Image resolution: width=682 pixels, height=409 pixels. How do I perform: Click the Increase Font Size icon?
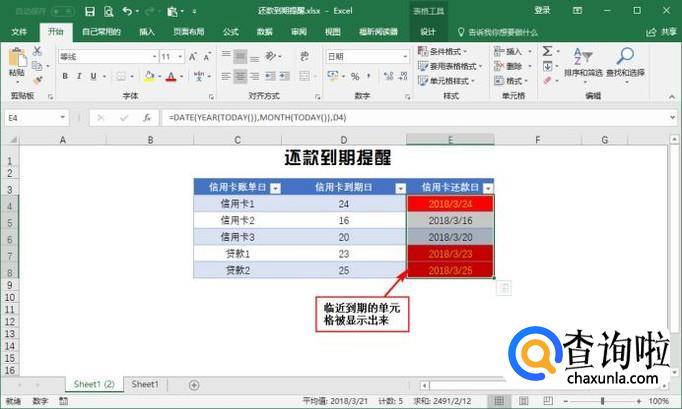point(192,57)
